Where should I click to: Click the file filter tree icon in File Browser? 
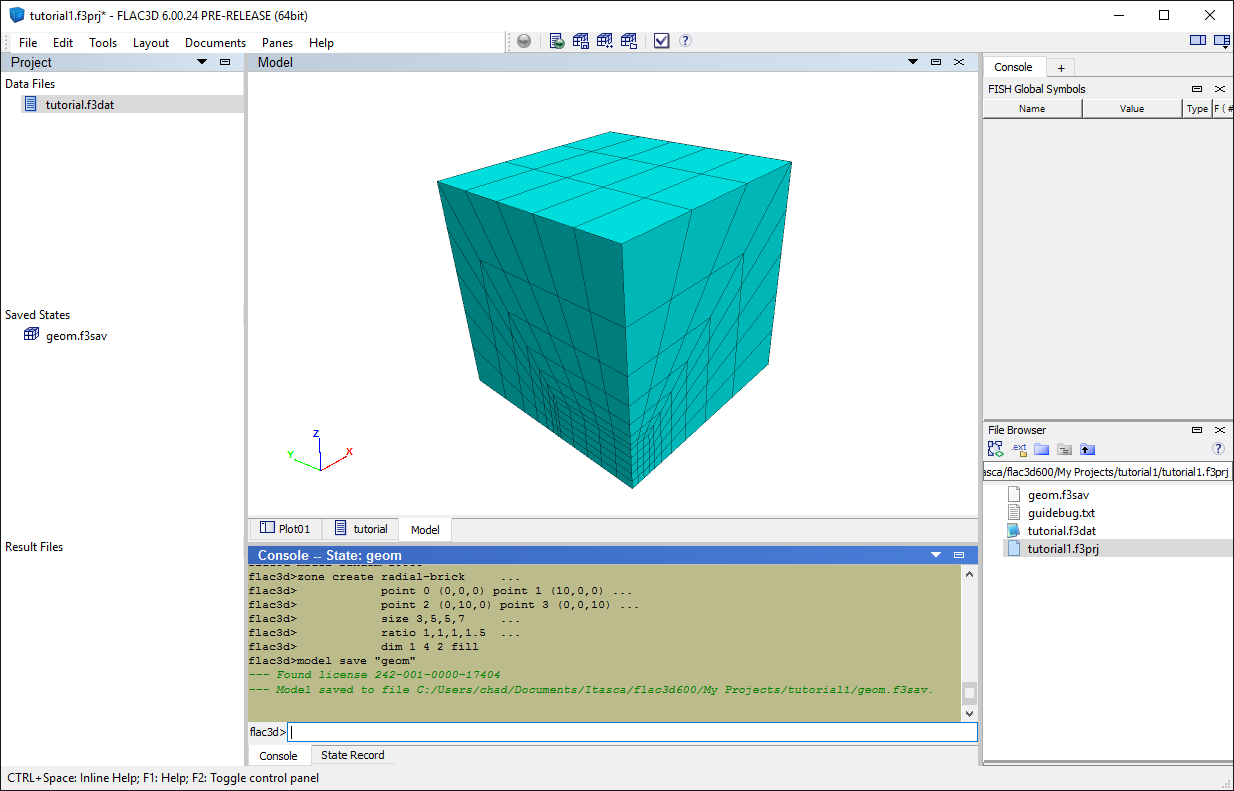tap(996, 449)
